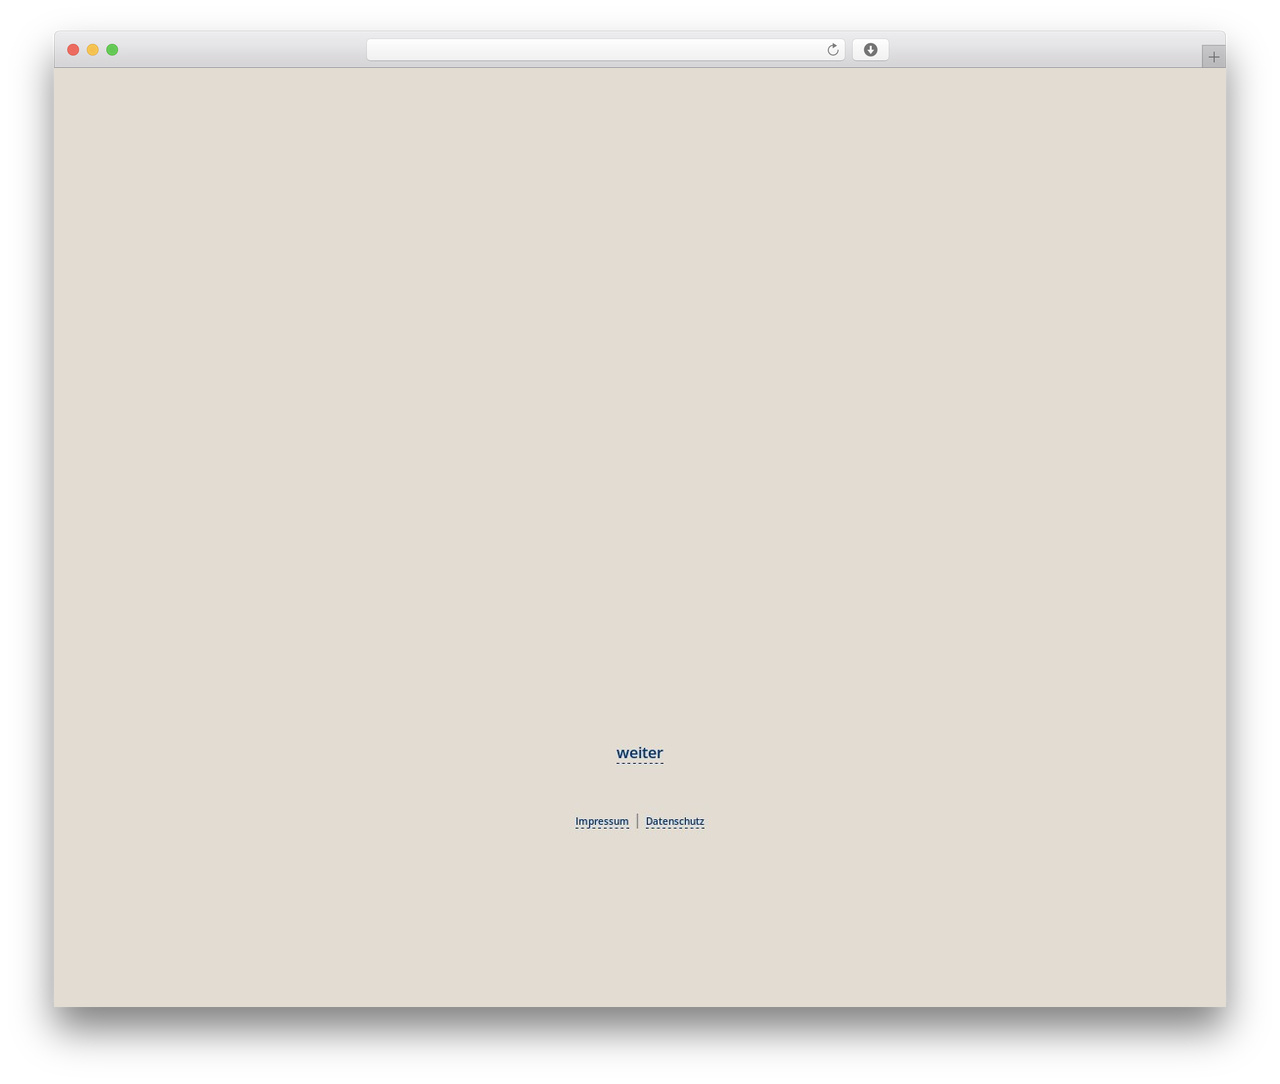Open the Impressum link
Image resolution: width=1280 pixels, height=1084 pixels.
tap(602, 822)
